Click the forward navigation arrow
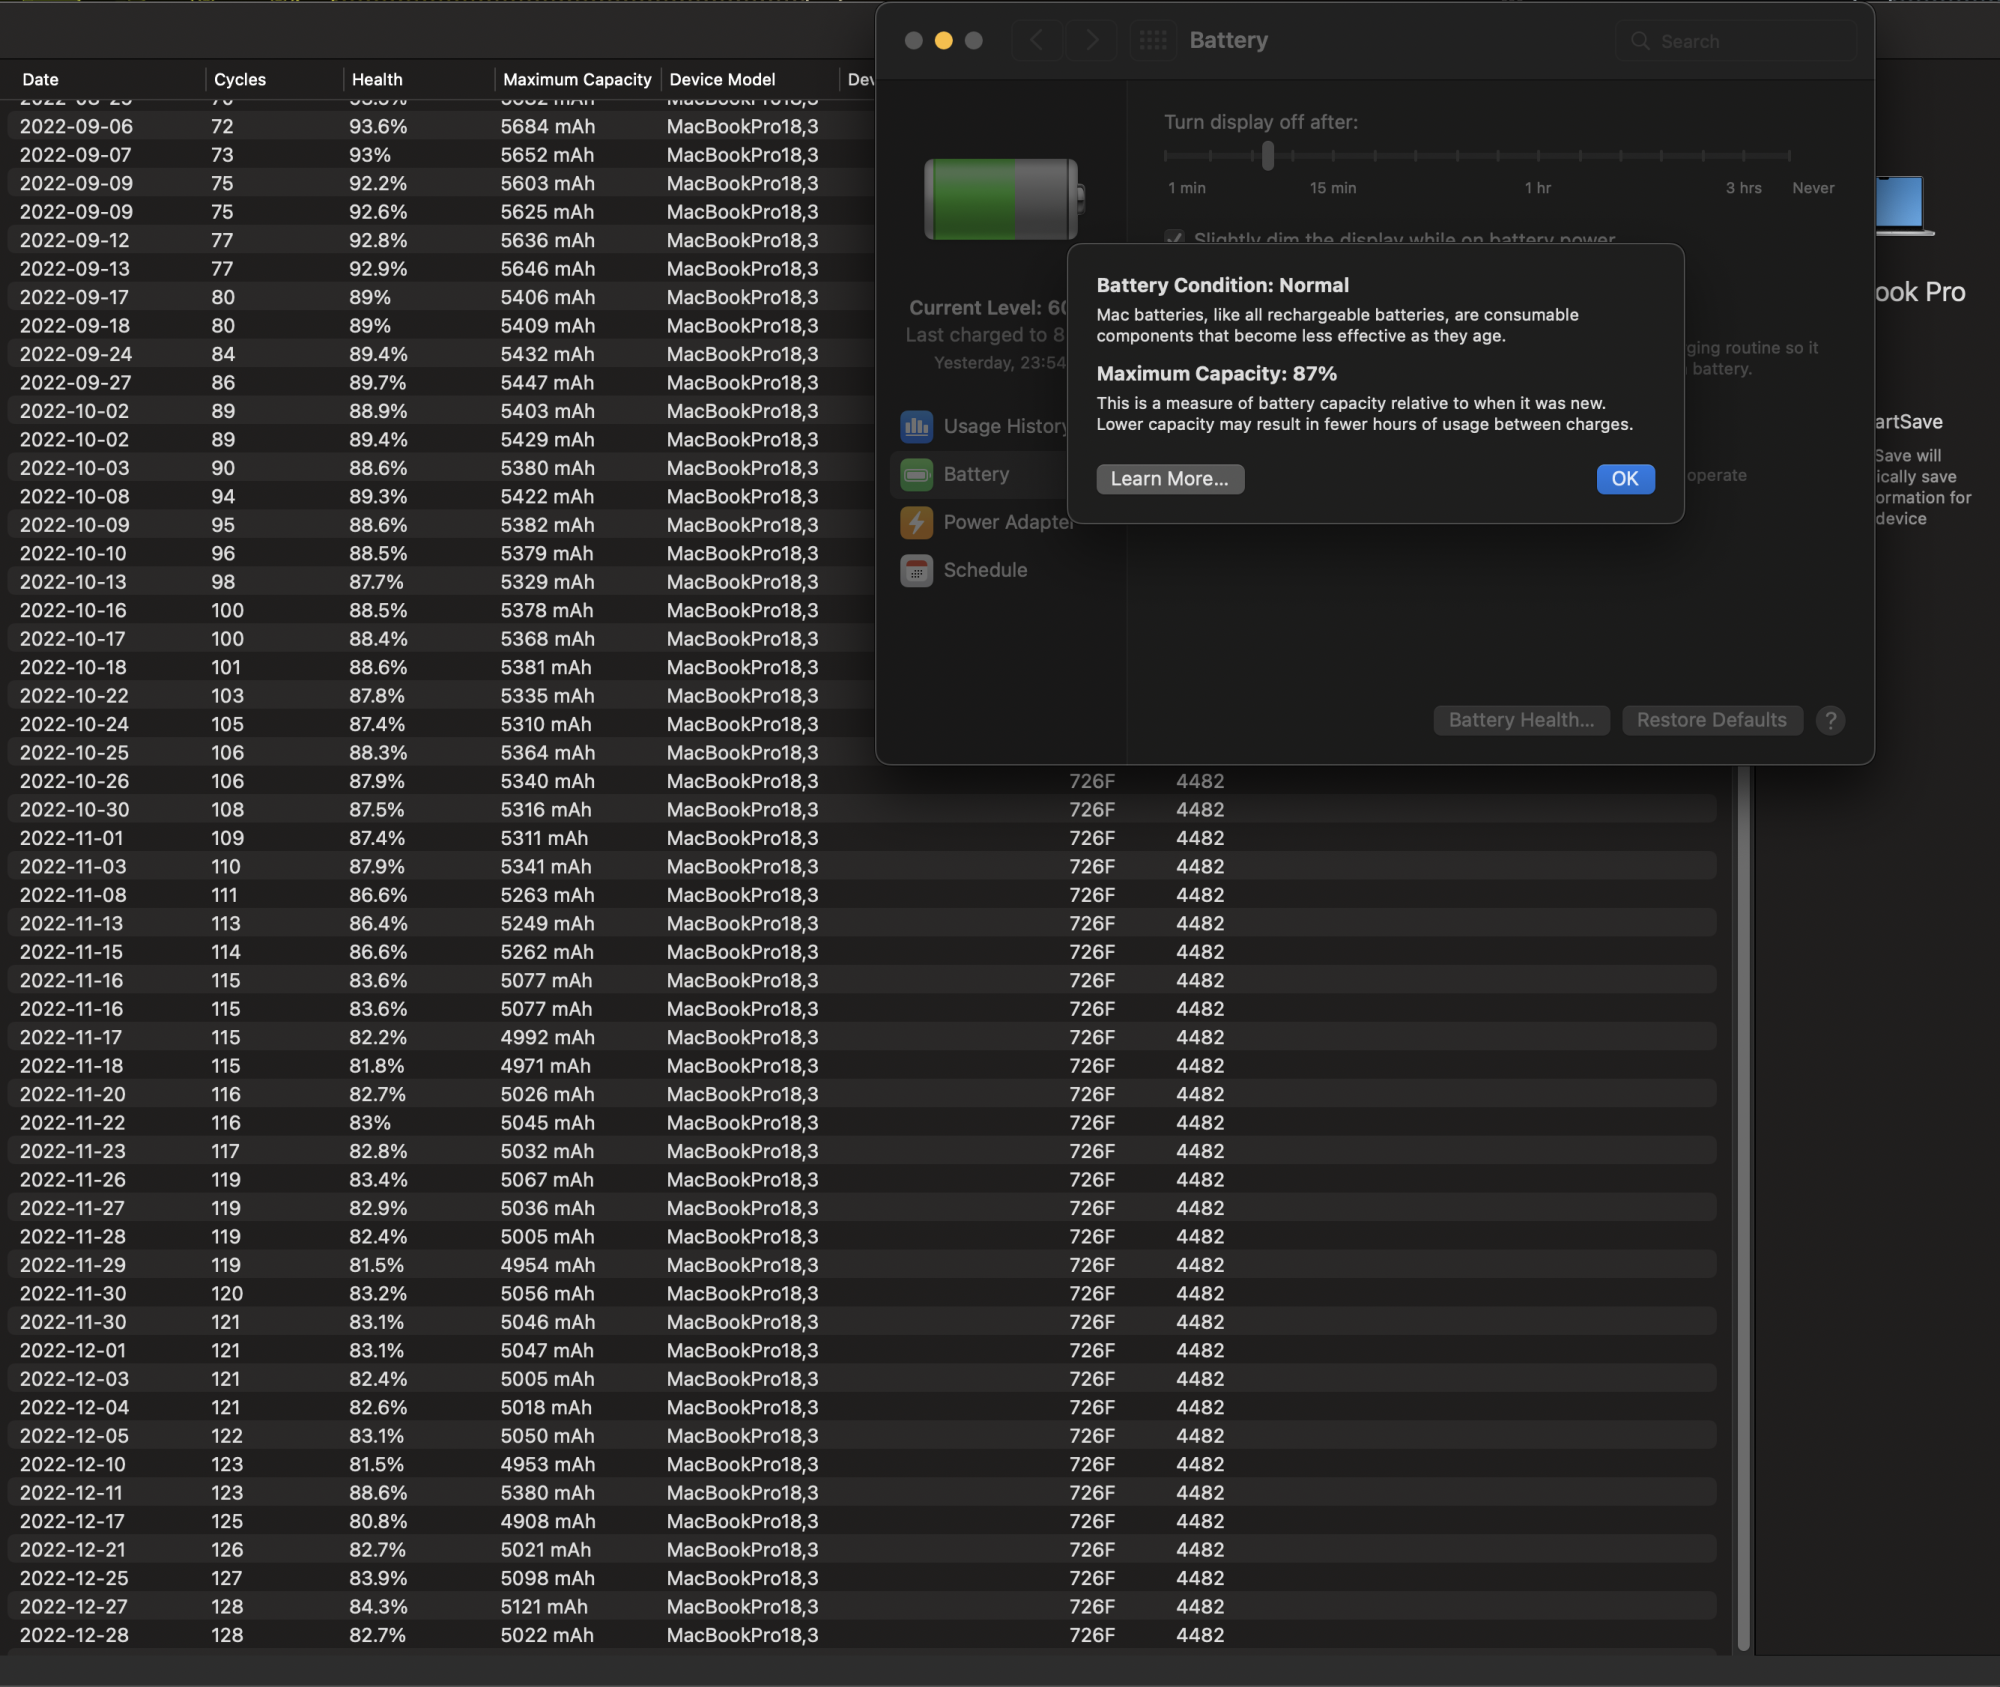Screen dimensions: 2000x1687 click(x=1091, y=40)
